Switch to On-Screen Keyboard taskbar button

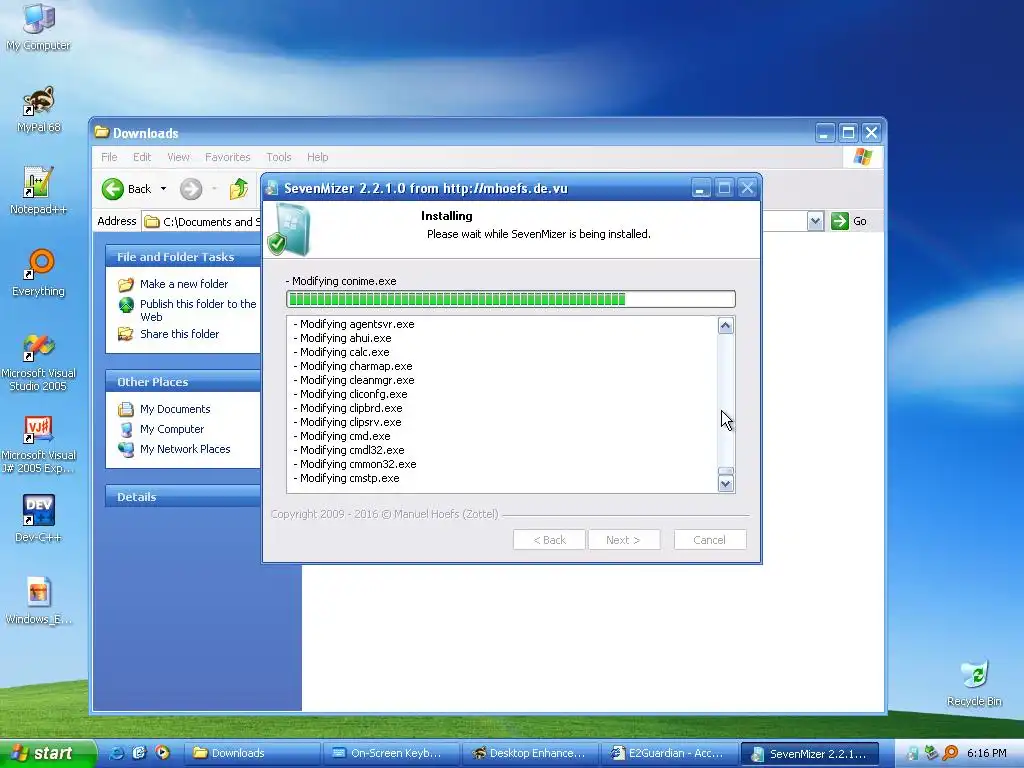point(391,753)
